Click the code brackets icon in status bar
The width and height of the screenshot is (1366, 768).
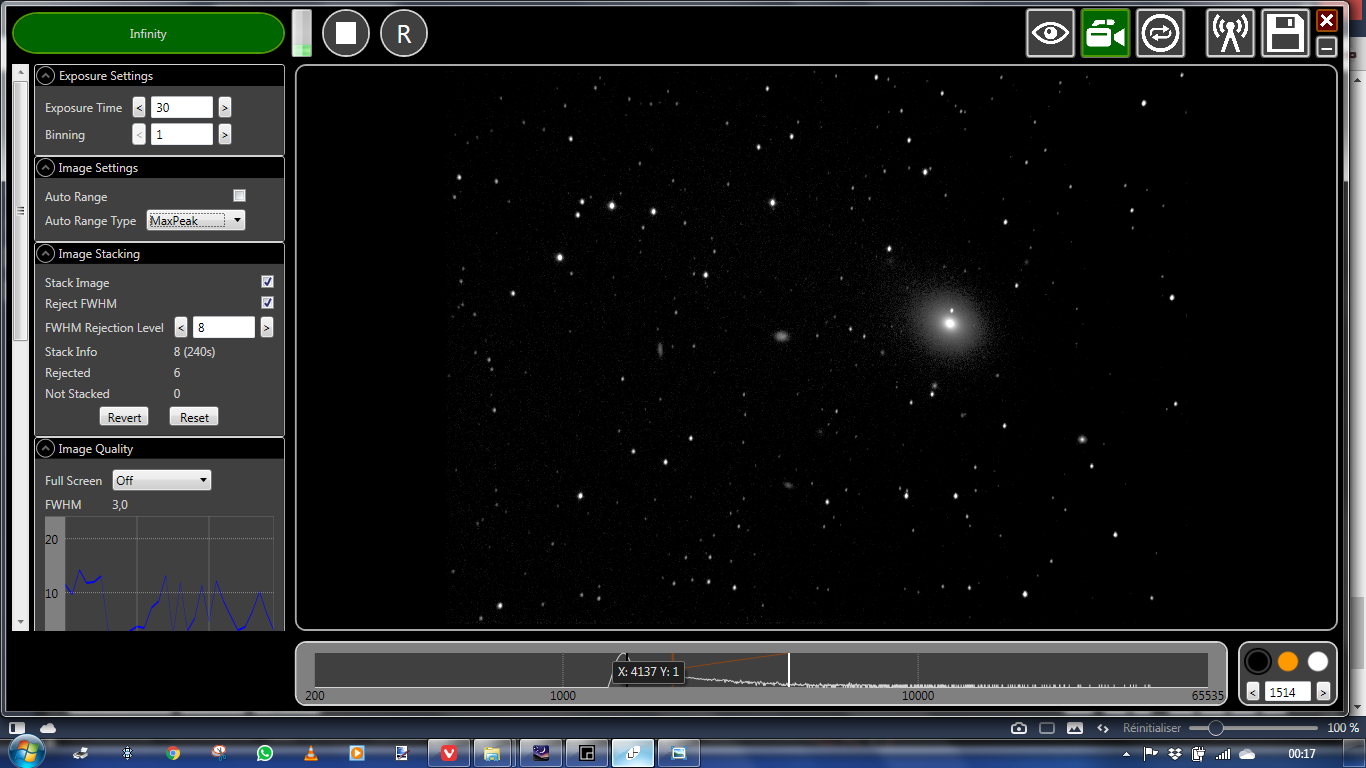pyautogui.click(x=1103, y=728)
